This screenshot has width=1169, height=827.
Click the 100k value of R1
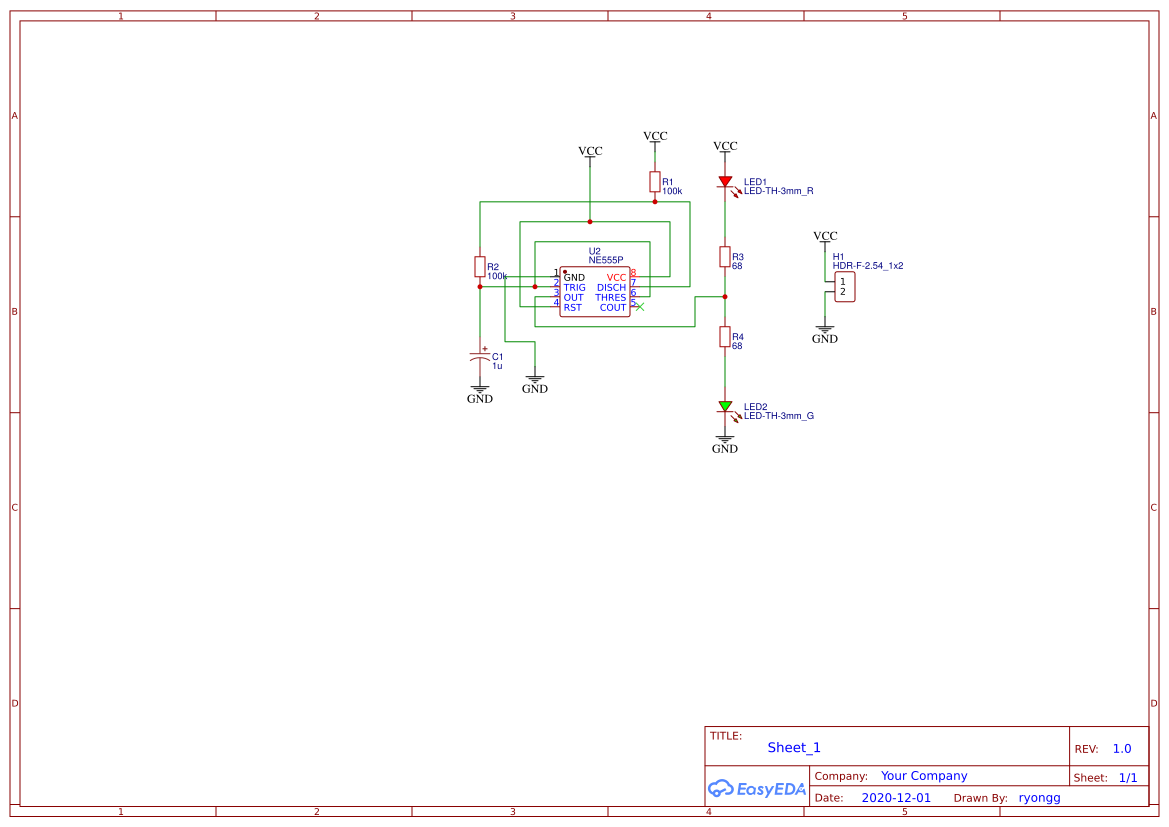(x=672, y=191)
